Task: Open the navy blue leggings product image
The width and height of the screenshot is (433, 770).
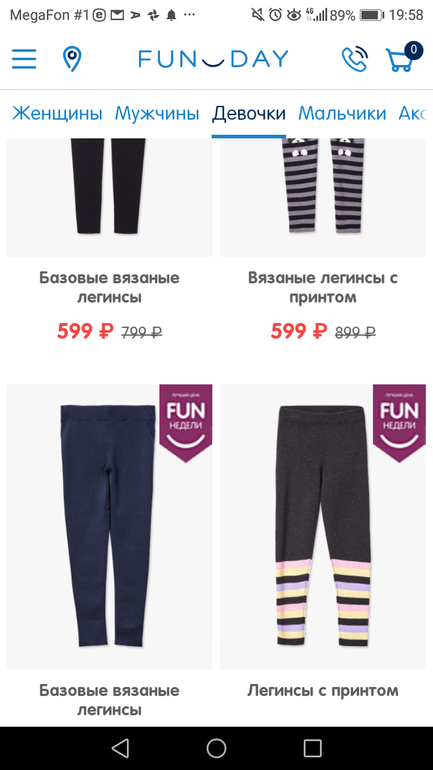Action: pos(109,526)
